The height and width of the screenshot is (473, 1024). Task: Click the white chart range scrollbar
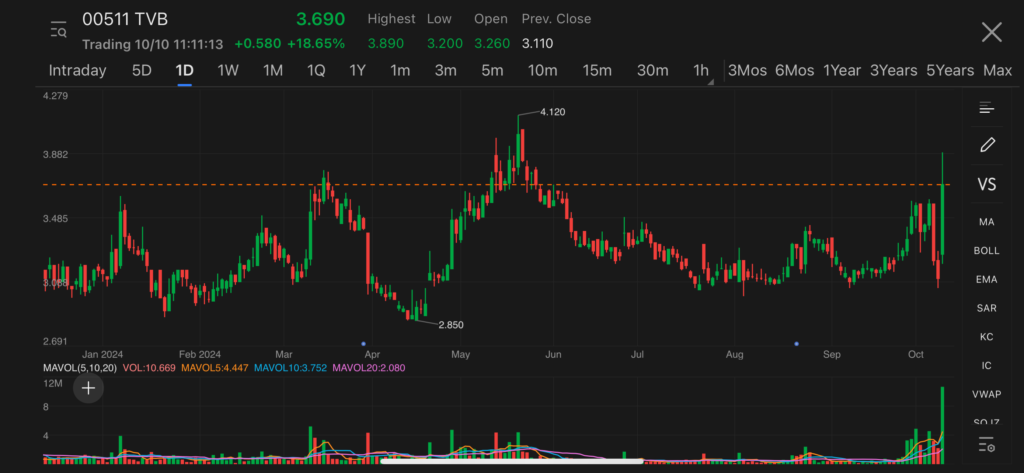511,461
